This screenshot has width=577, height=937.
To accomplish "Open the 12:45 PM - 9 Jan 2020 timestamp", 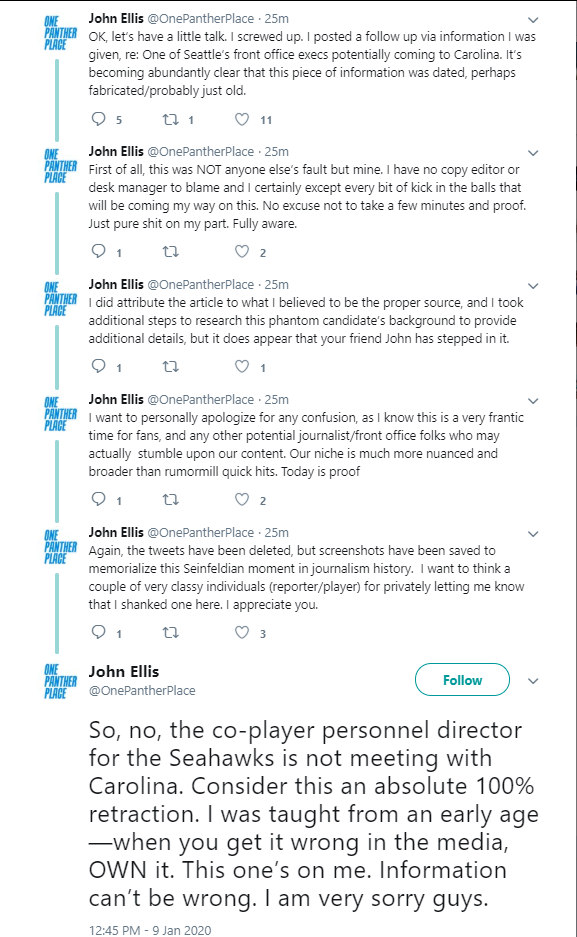I will coord(150,930).
